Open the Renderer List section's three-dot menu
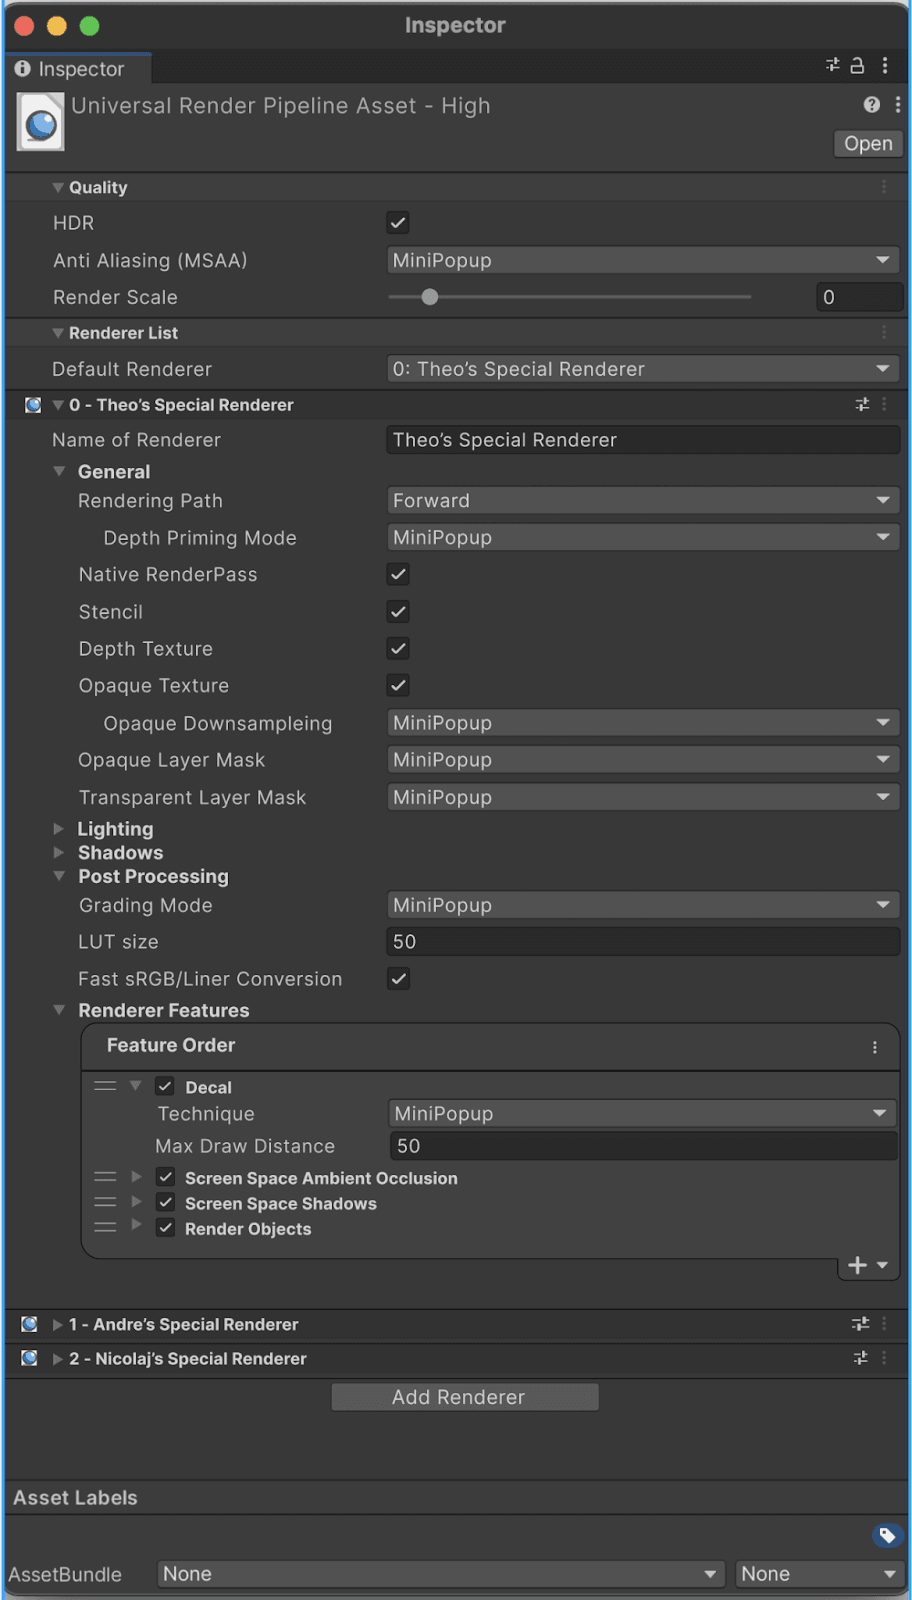Viewport: 912px width, 1600px height. 884,332
